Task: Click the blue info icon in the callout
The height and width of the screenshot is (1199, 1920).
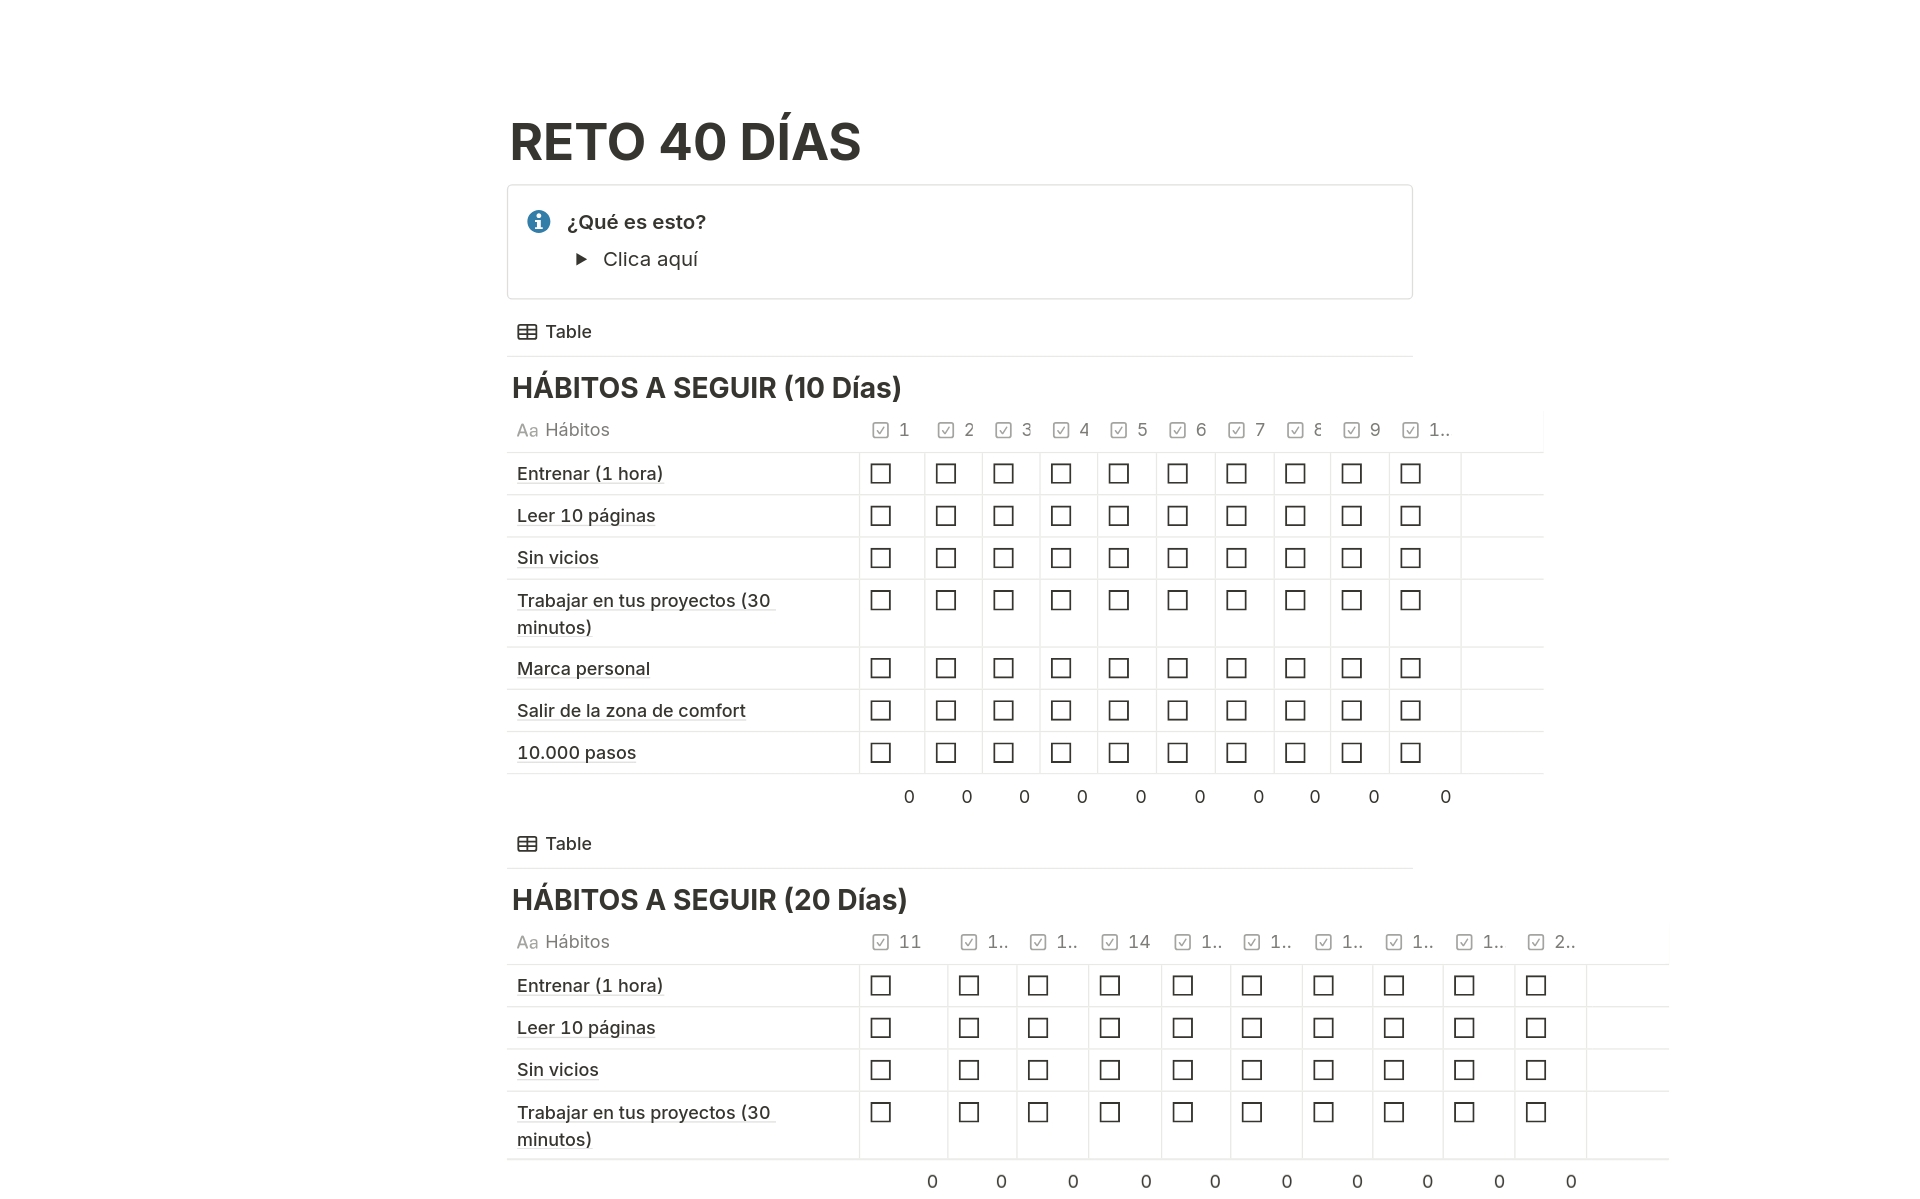Action: 539,222
